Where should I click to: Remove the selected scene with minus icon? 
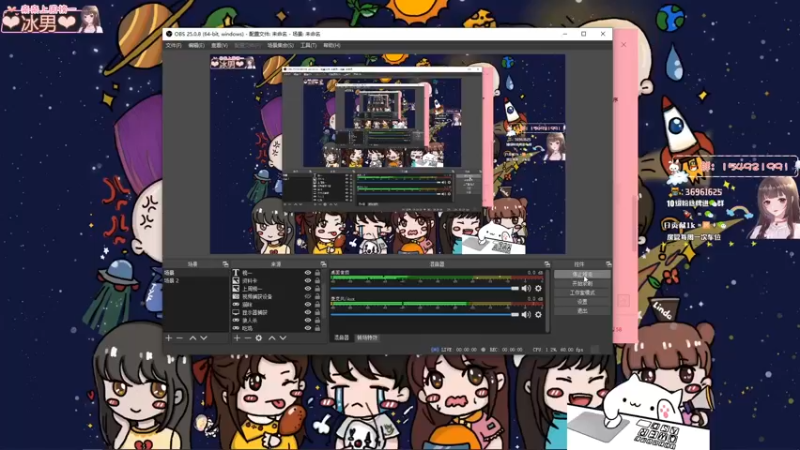click(x=180, y=338)
